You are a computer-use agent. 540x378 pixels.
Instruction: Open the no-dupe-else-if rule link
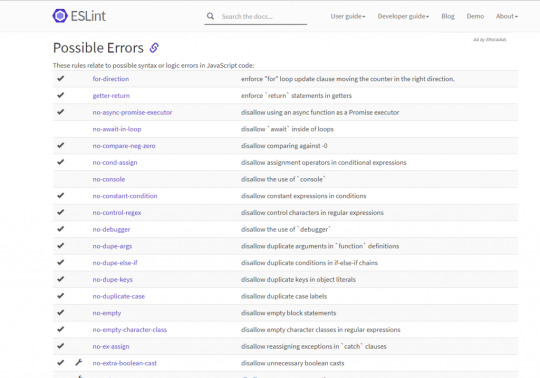click(115, 263)
